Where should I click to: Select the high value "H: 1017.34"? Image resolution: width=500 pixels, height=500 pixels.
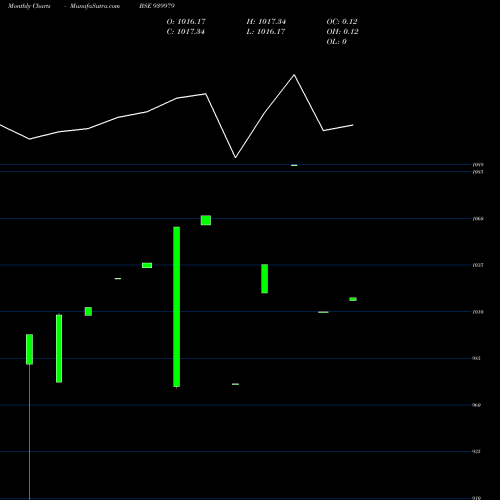click(x=266, y=22)
